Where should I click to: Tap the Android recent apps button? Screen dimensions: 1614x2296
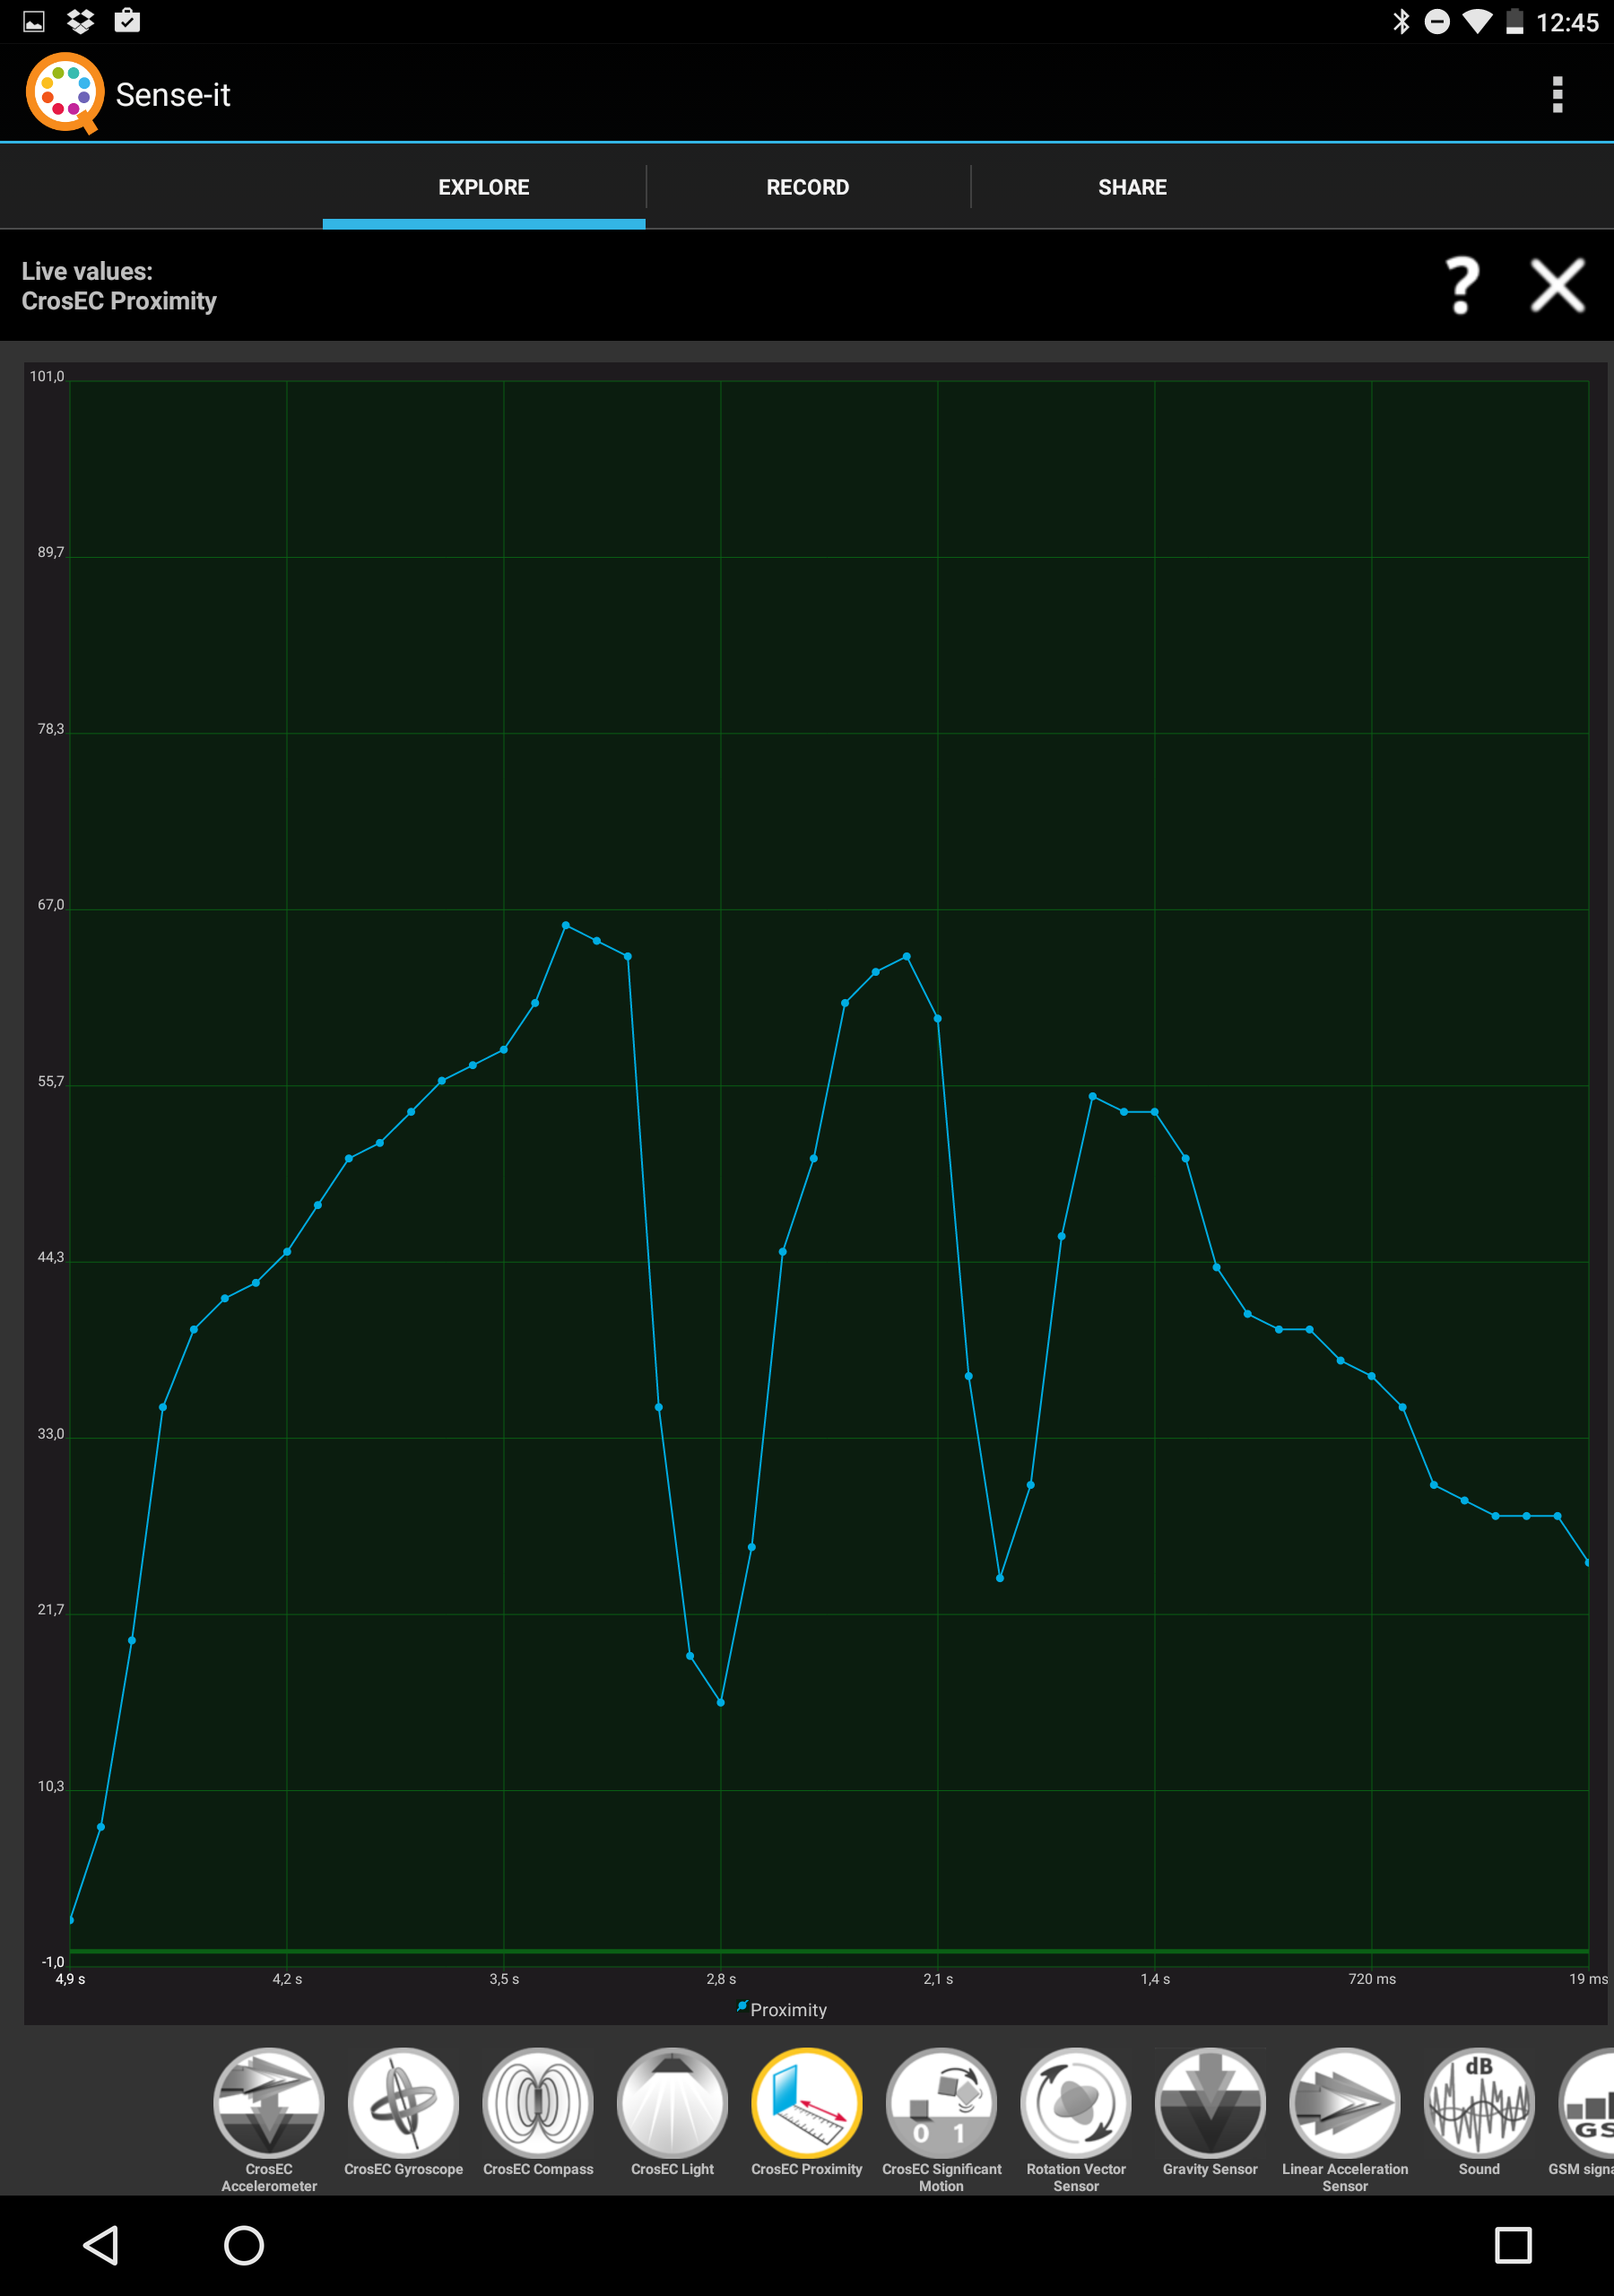click(1513, 2245)
